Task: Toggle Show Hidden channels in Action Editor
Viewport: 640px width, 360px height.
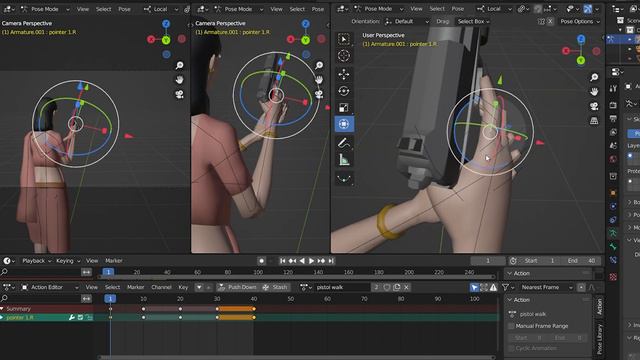Action: (484, 287)
